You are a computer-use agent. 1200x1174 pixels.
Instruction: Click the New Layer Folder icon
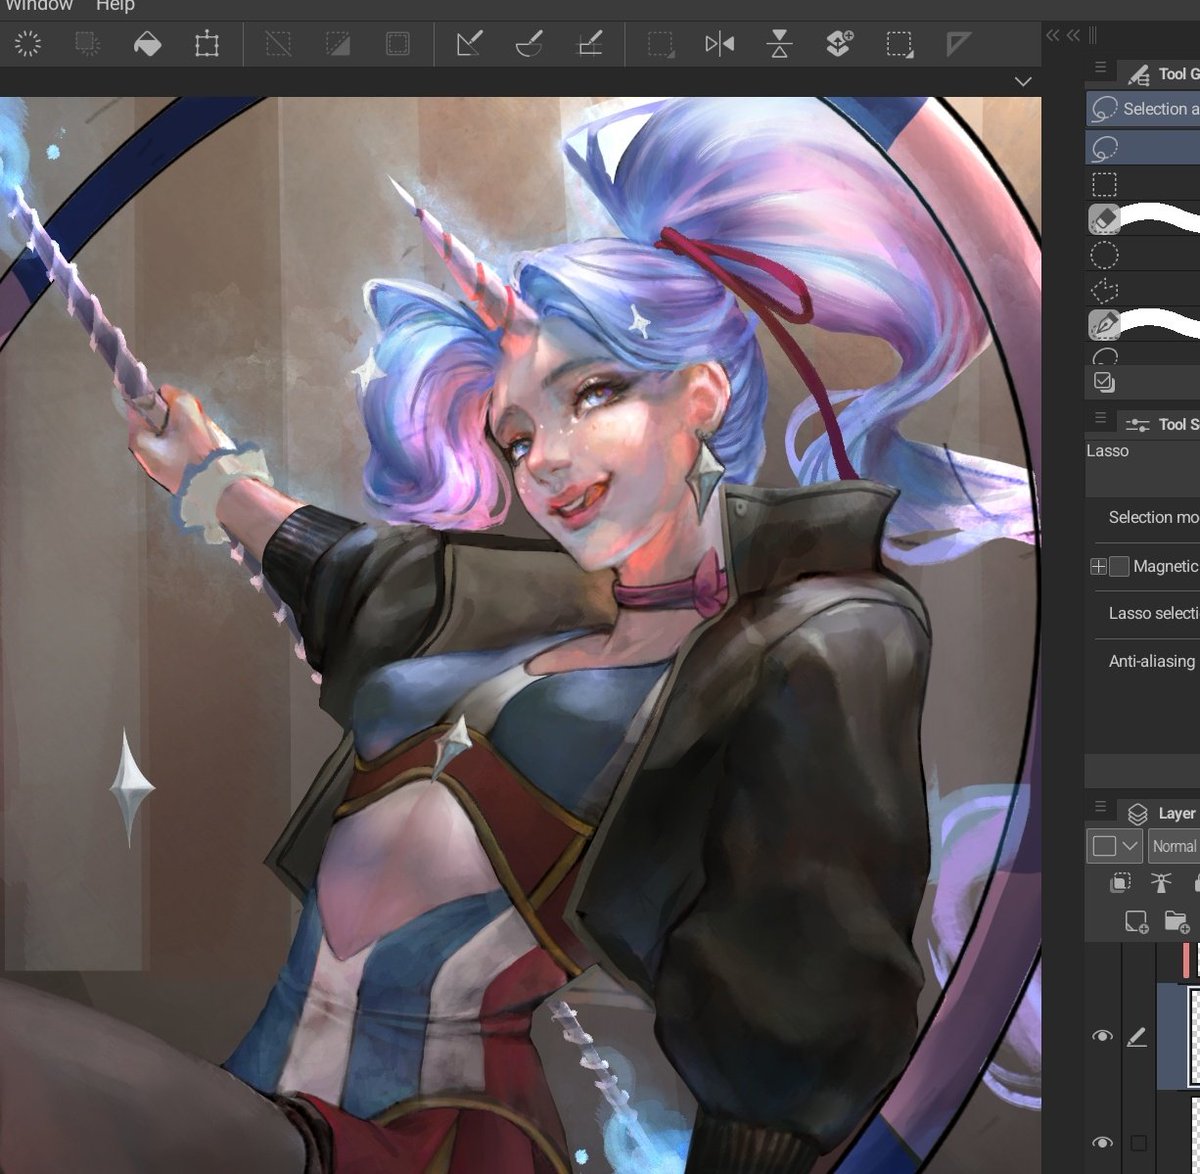[x=1176, y=922]
